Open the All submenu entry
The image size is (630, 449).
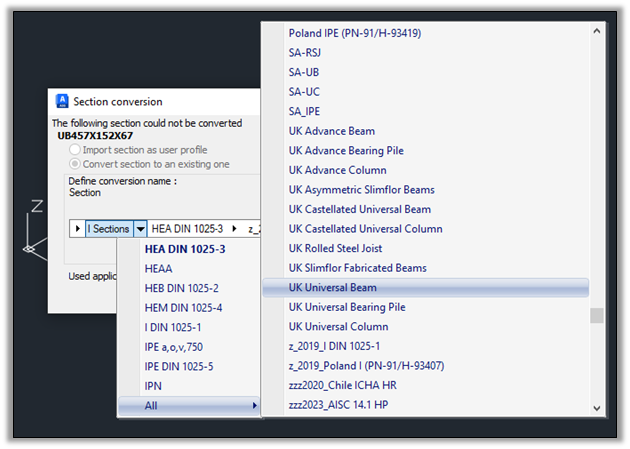coord(189,406)
